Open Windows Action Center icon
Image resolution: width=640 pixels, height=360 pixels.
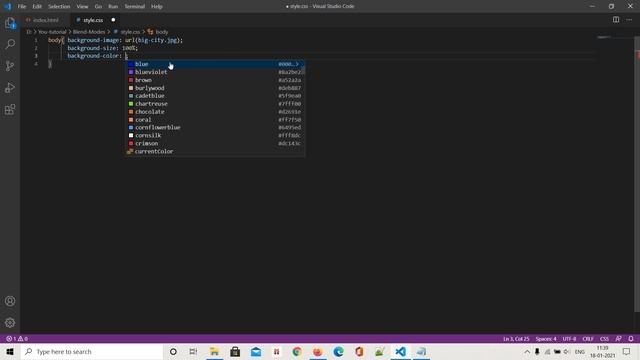(627, 351)
